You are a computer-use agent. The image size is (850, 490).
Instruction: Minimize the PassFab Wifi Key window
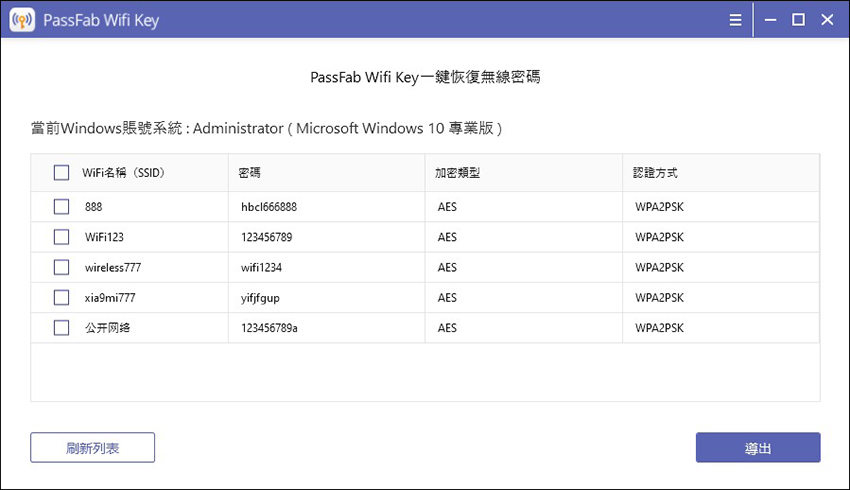pyautogui.click(x=770, y=20)
